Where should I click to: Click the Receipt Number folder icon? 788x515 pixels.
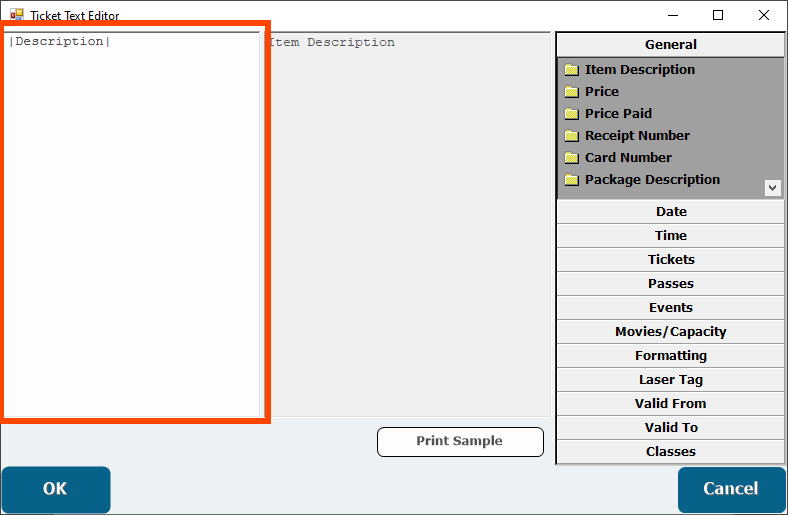572,136
